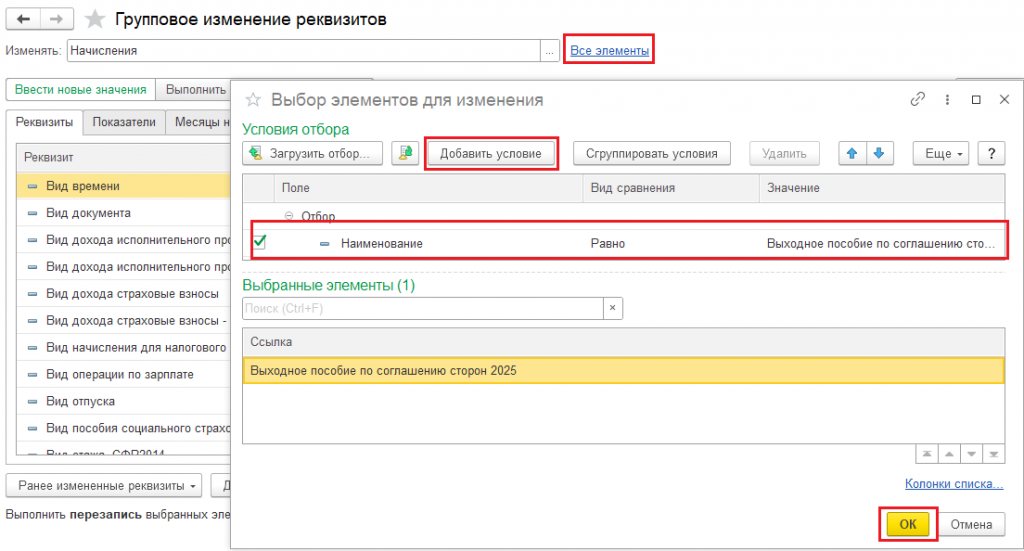Copy link to dialog via chain icon
Screen dimensions: 1024x551
pos(917,99)
